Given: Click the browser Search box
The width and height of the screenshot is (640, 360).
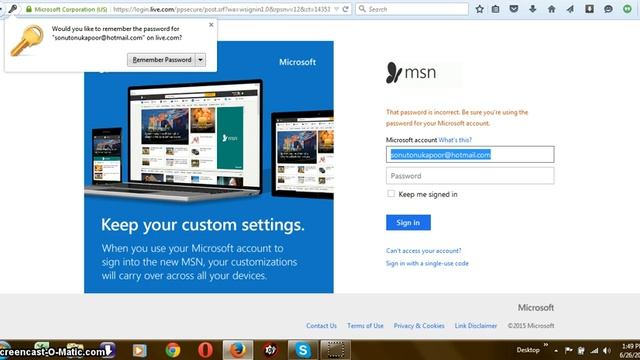Looking at the screenshot, I should [x=412, y=9].
